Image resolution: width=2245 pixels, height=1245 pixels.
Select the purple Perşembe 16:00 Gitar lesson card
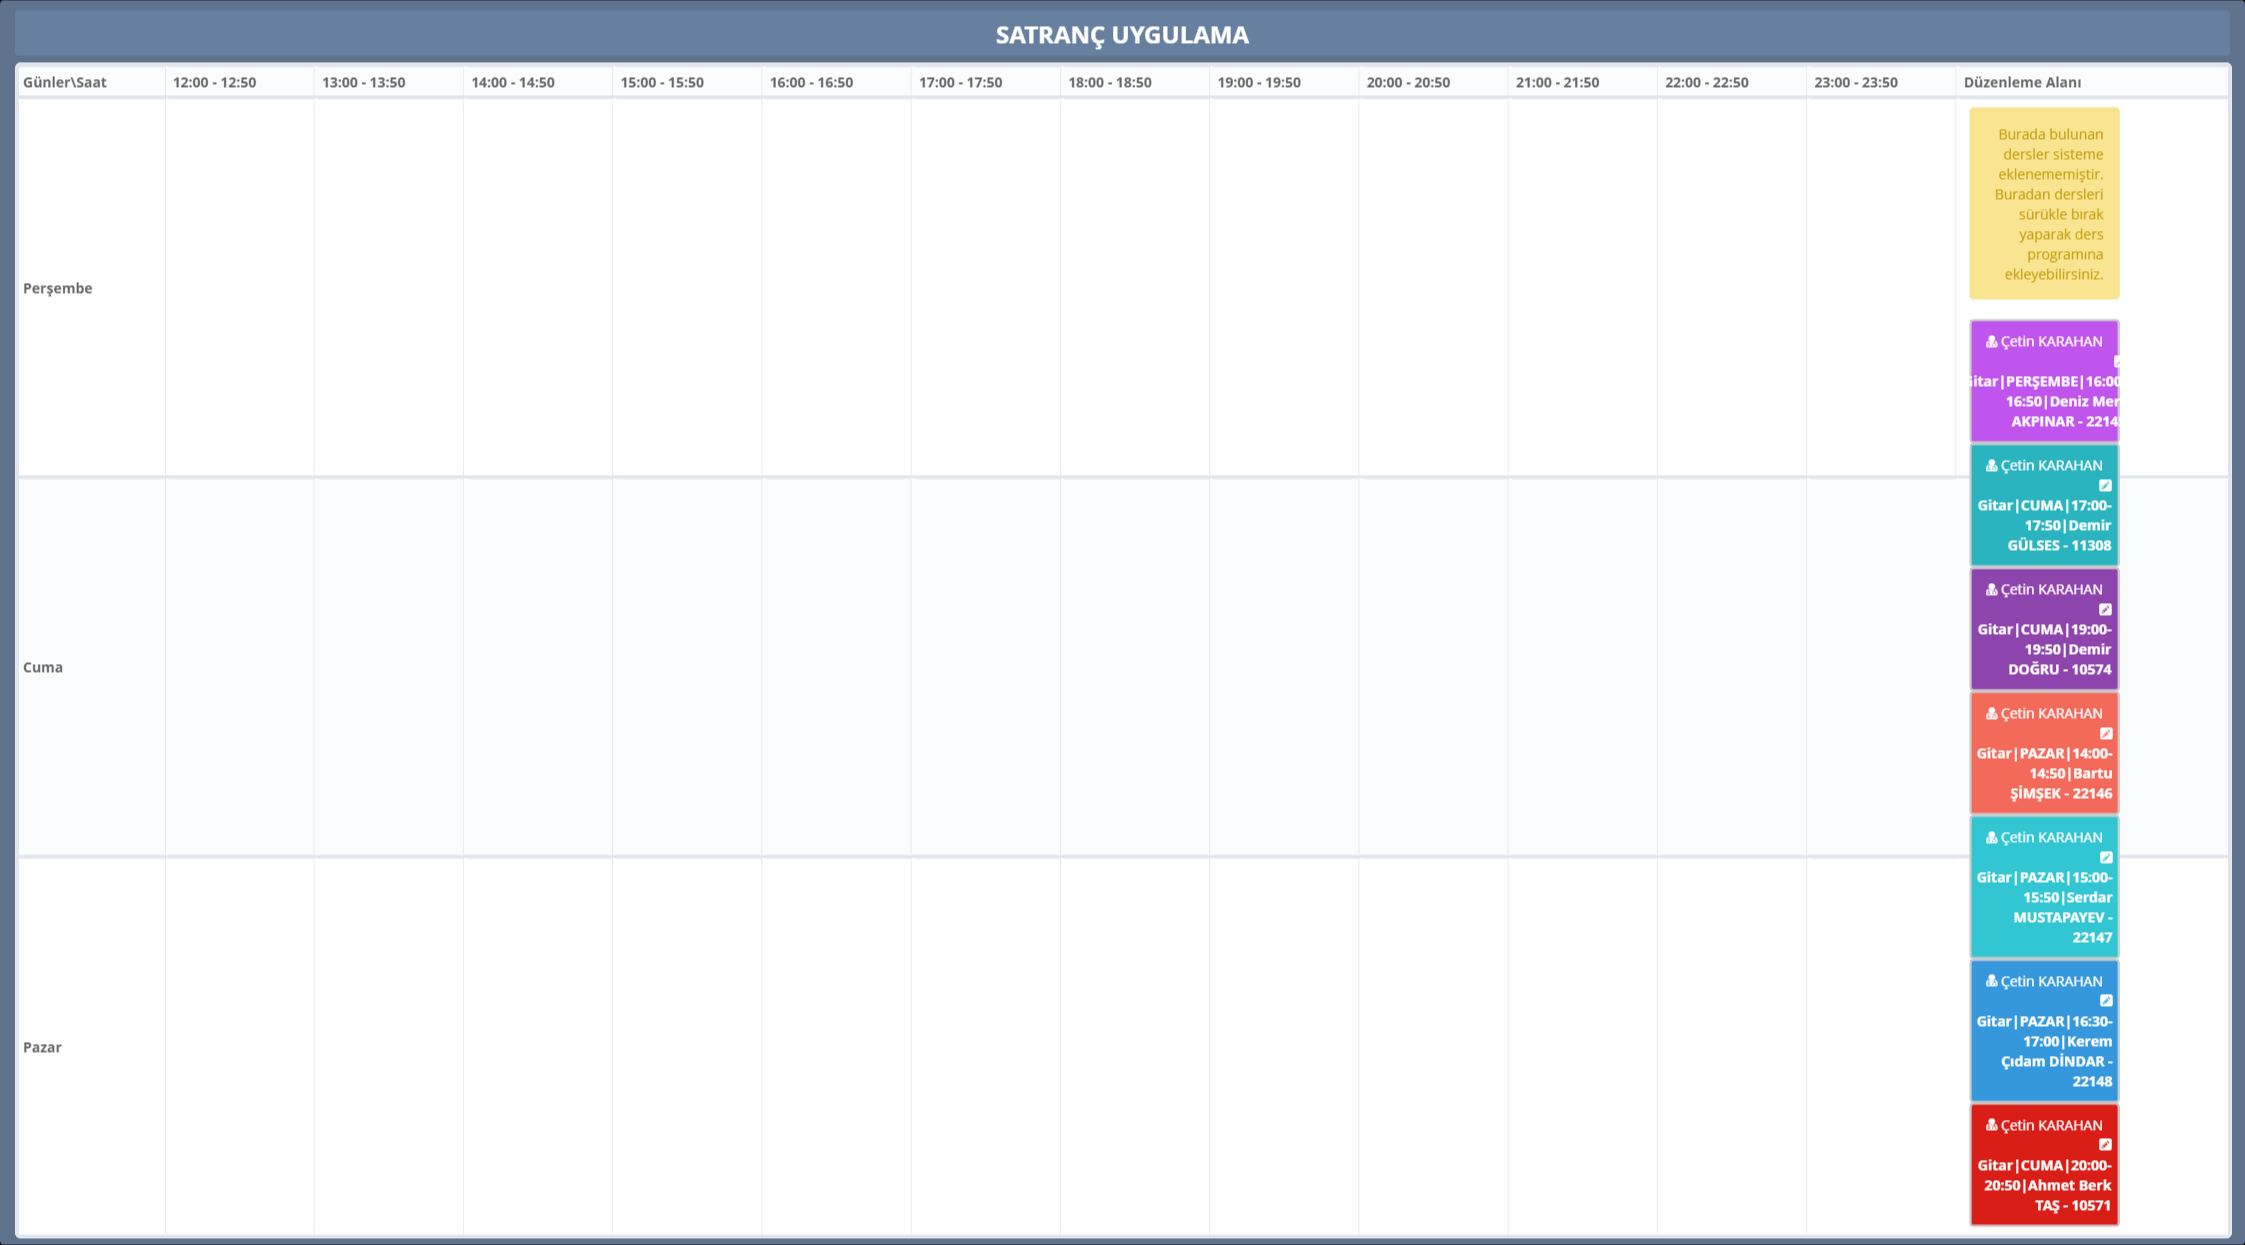[x=2044, y=401]
